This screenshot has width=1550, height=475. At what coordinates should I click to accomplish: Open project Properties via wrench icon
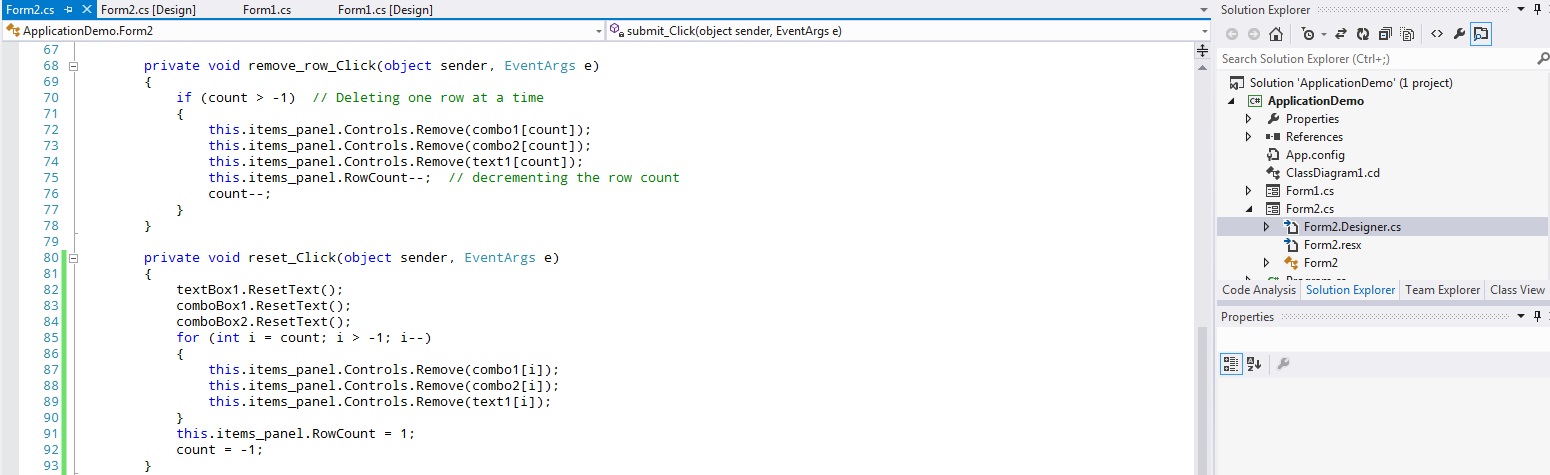[1459, 34]
